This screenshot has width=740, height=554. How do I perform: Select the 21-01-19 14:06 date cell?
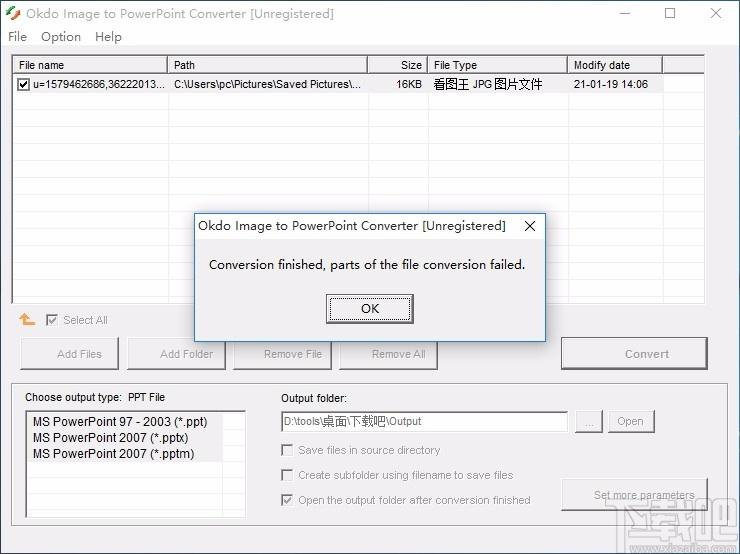(611, 84)
